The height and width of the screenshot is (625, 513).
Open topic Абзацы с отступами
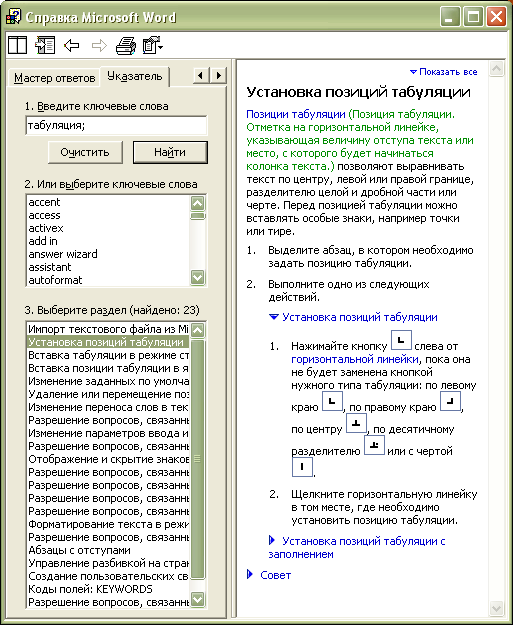click(108, 550)
